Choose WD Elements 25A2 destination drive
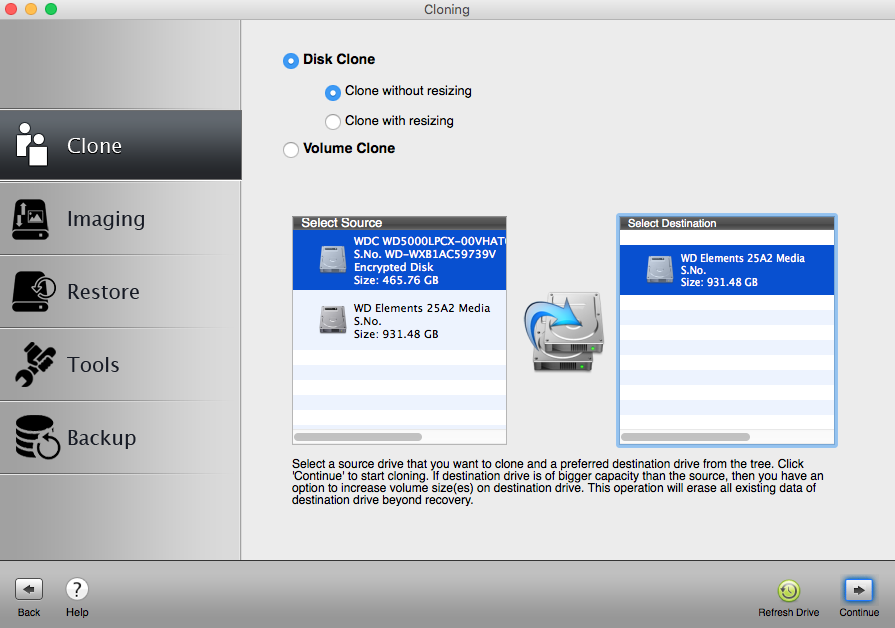This screenshot has width=895, height=628. (x=726, y=270)
